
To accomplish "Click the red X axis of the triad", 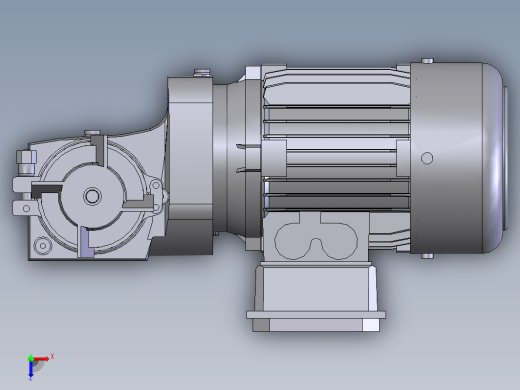I will coord(42,359).
